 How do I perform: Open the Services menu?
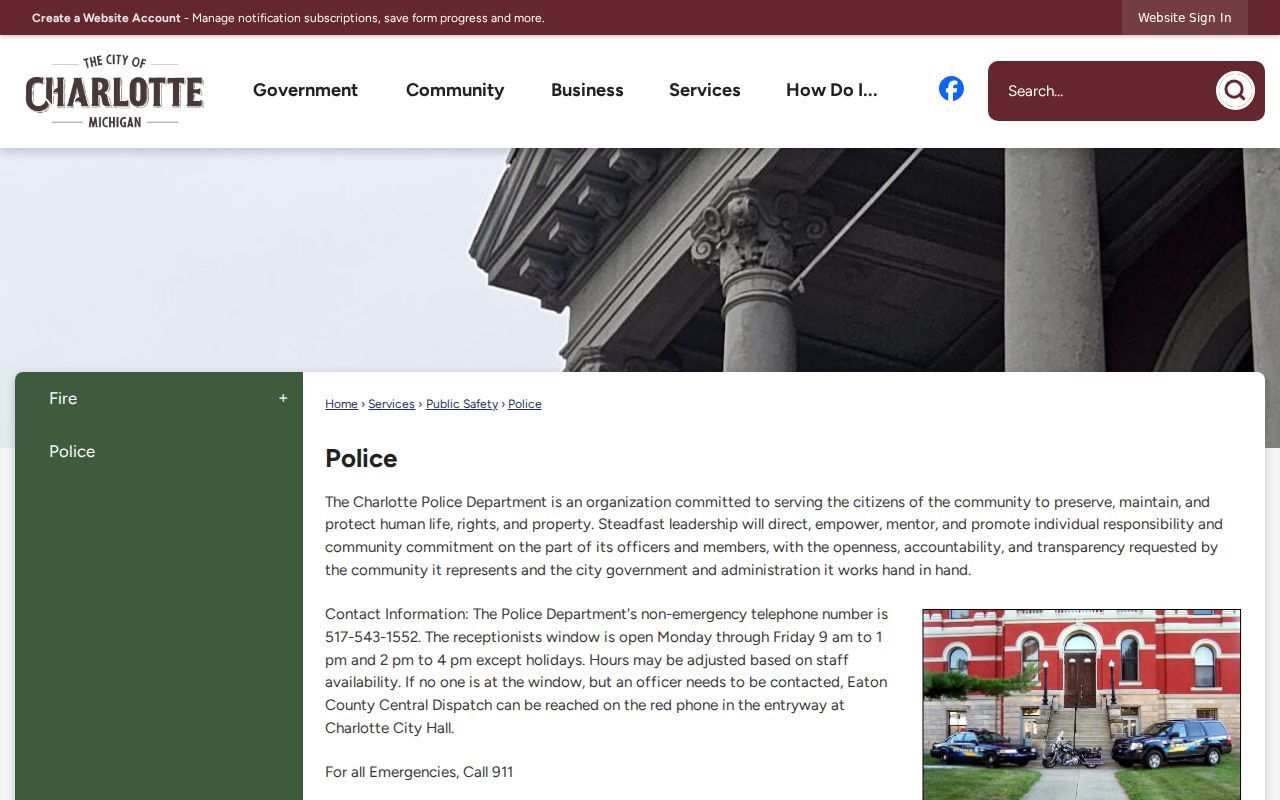pyautogui.click(x=705, y=90)
